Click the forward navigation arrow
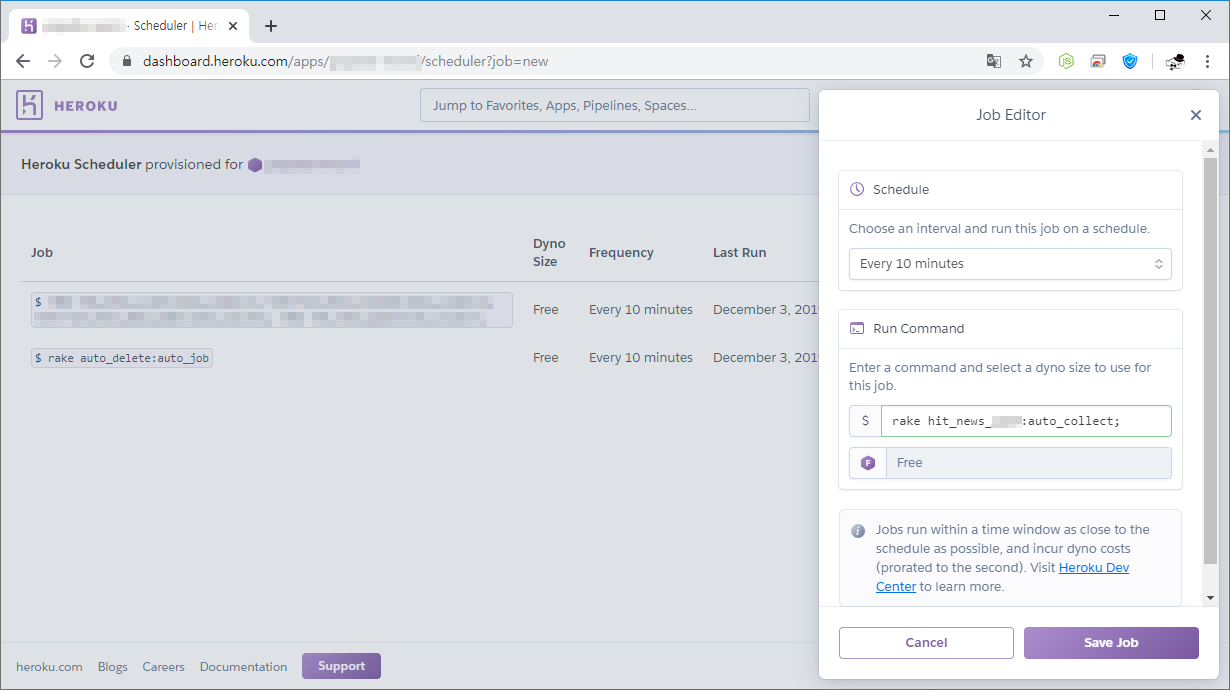 click(55, 61)
